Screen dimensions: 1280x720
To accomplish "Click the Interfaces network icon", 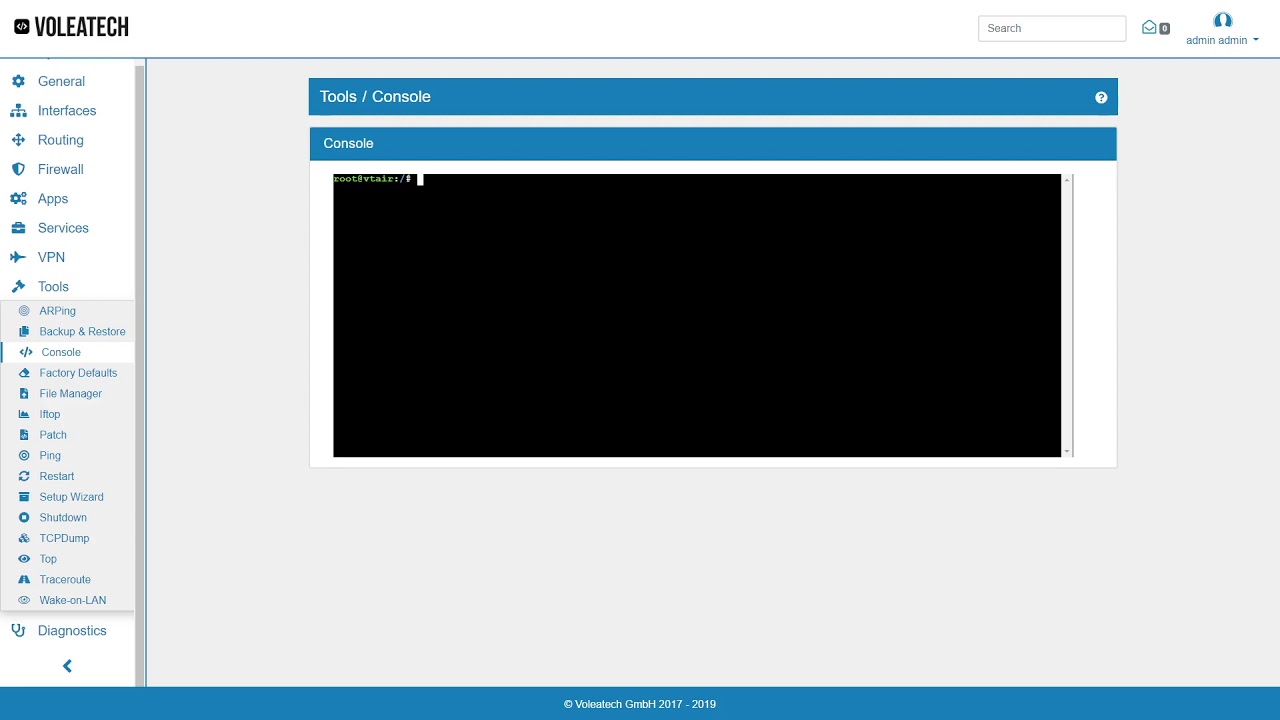I will point(18,111).
